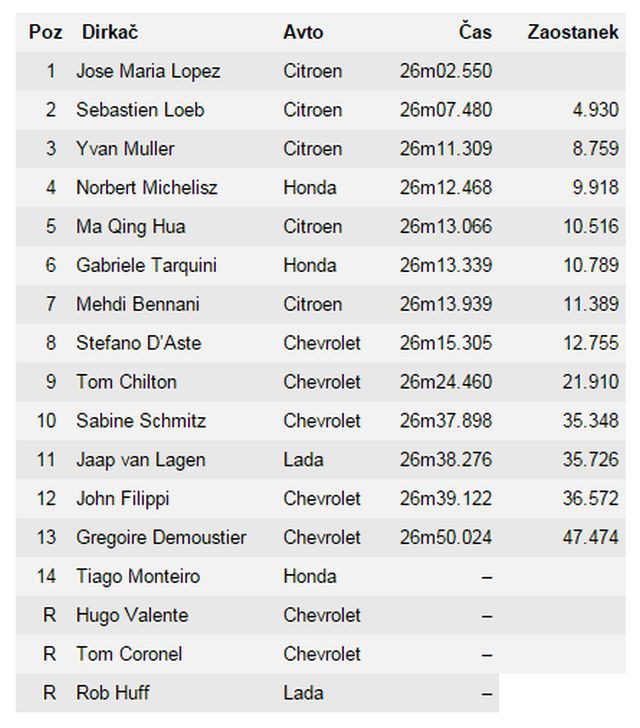Click Lada in Jaap van Lagen's row
This screenshot has height=728, width=640.
tap(304, 460)
